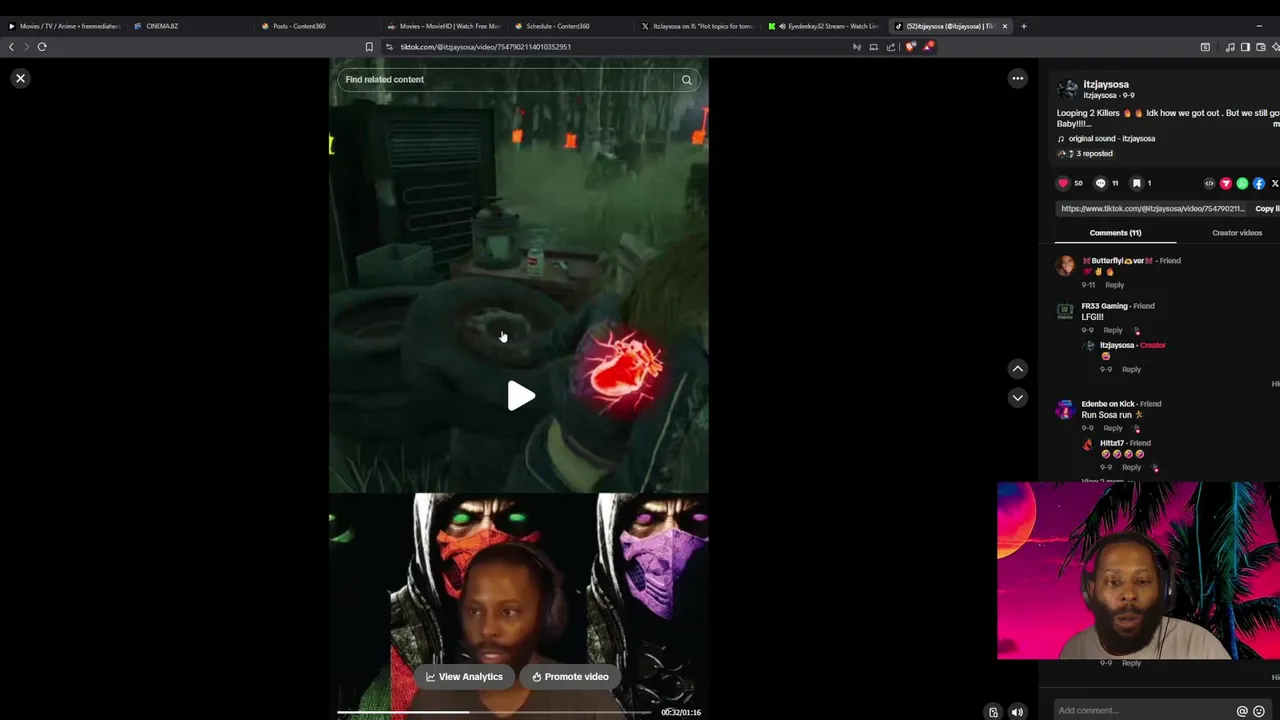Click the search magnifier in Find related content
Screen dimensions: 1280x720
(x=686, y=80)
